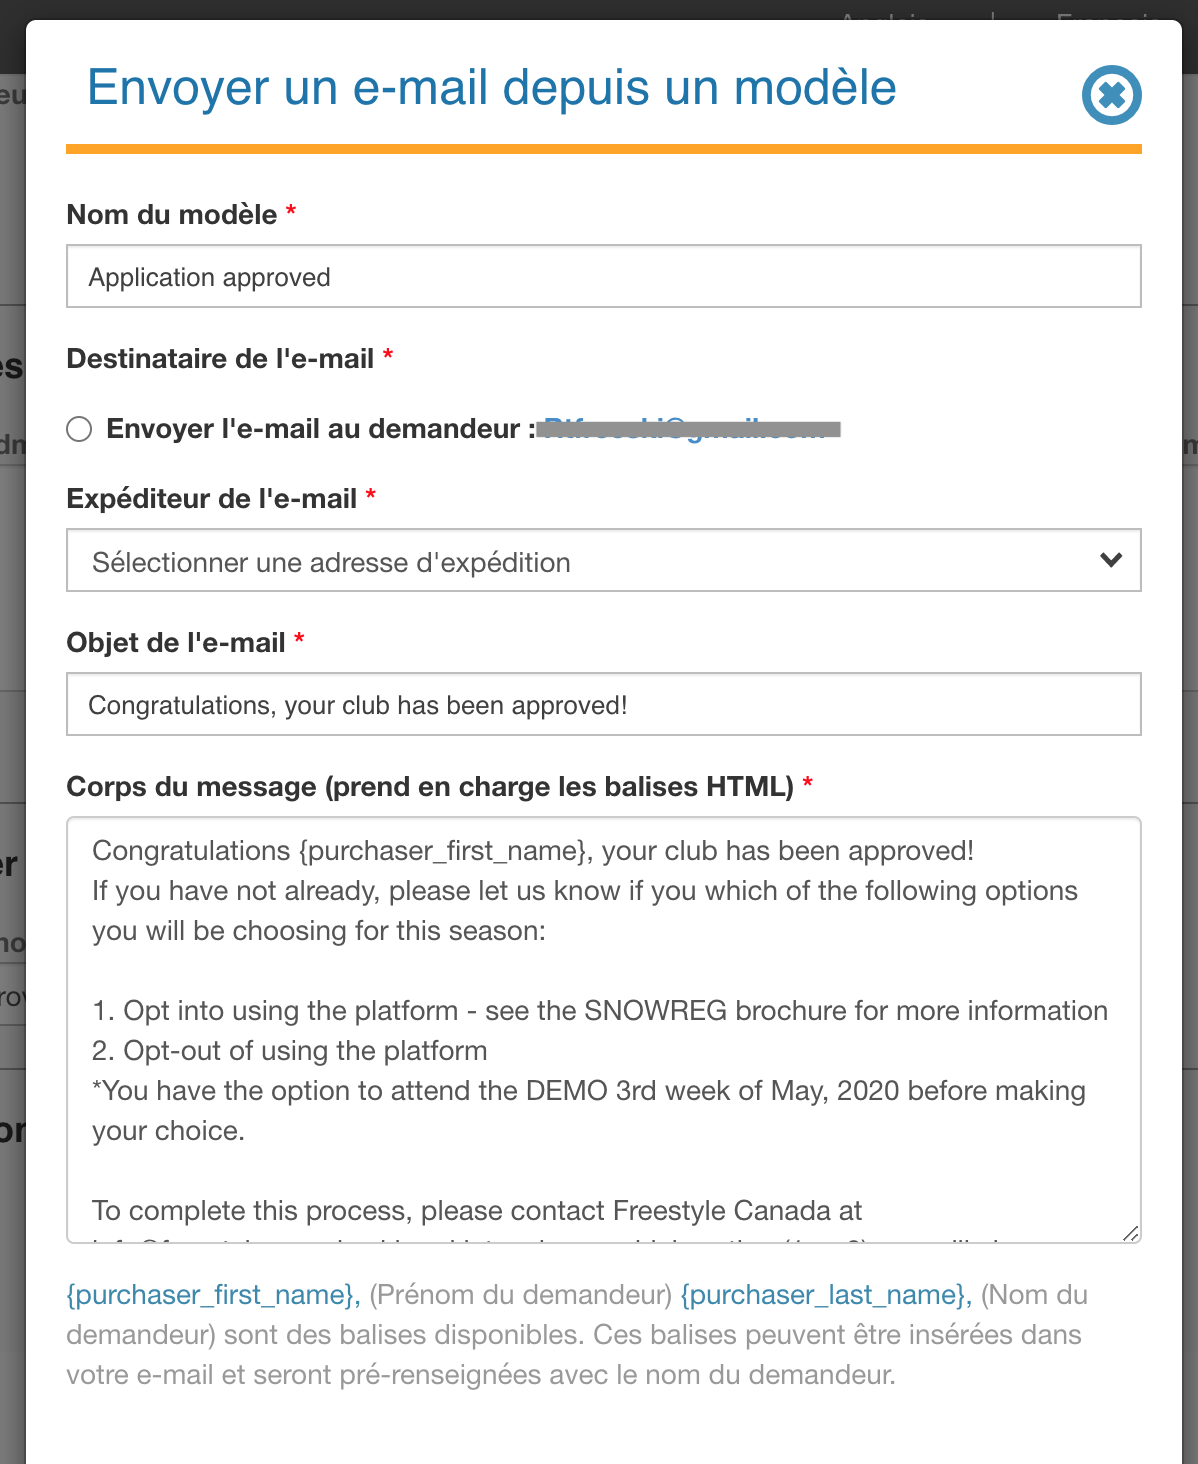This screenshot has height=1464, width=1198.
Task: Click the "Envoyer l'e-mail au demandeur" label
Action: click(x=313, y=429)
